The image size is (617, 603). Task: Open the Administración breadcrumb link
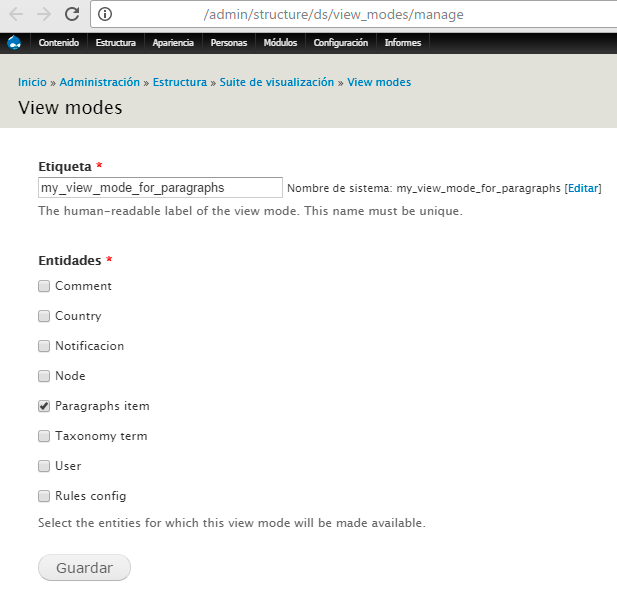point(100,82)
